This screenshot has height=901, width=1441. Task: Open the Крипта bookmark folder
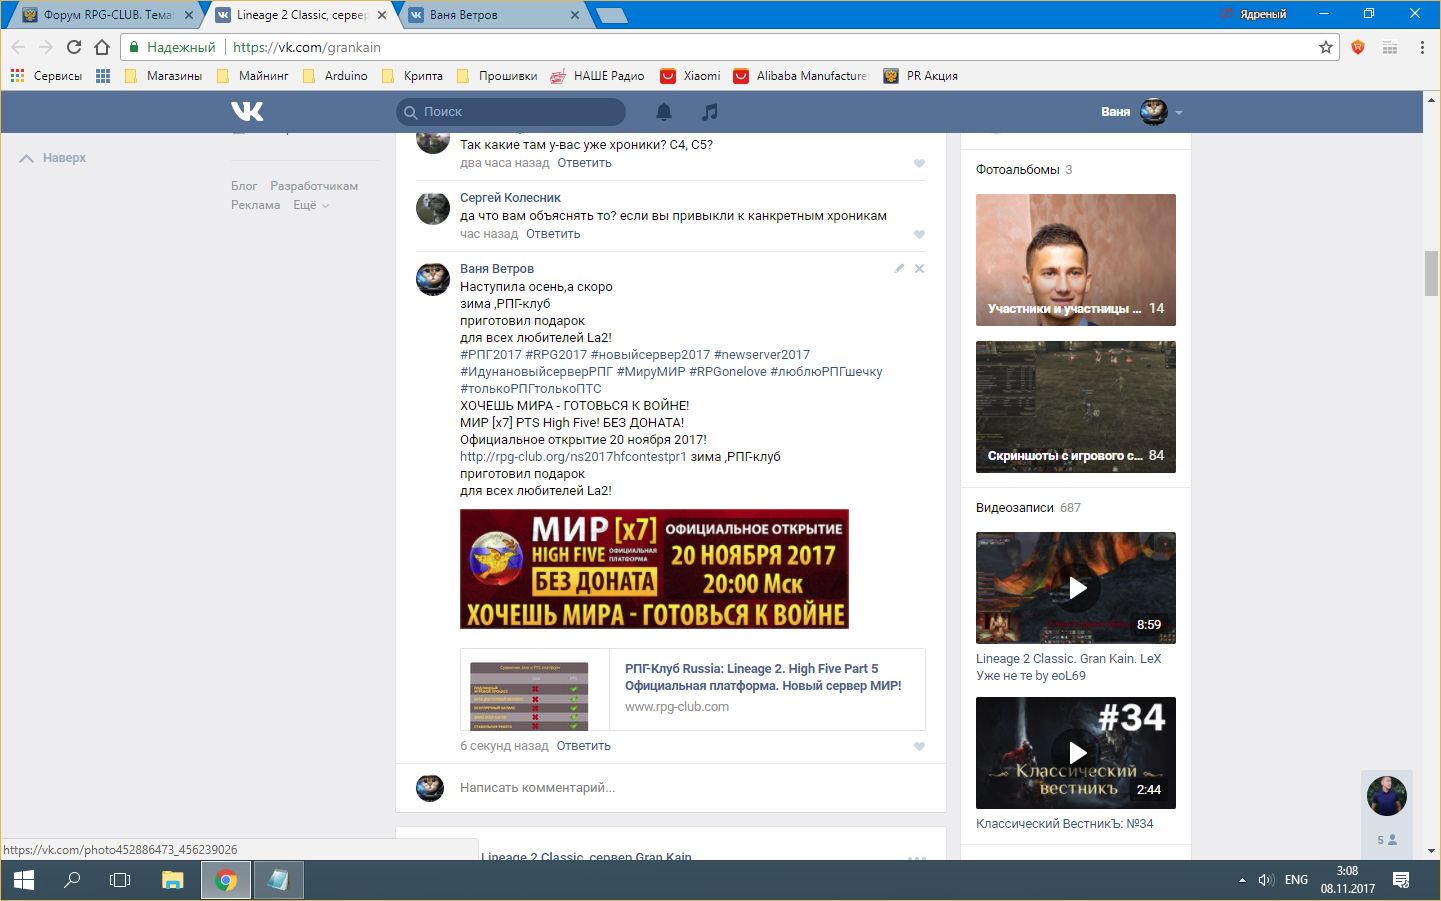click(412, 76)
